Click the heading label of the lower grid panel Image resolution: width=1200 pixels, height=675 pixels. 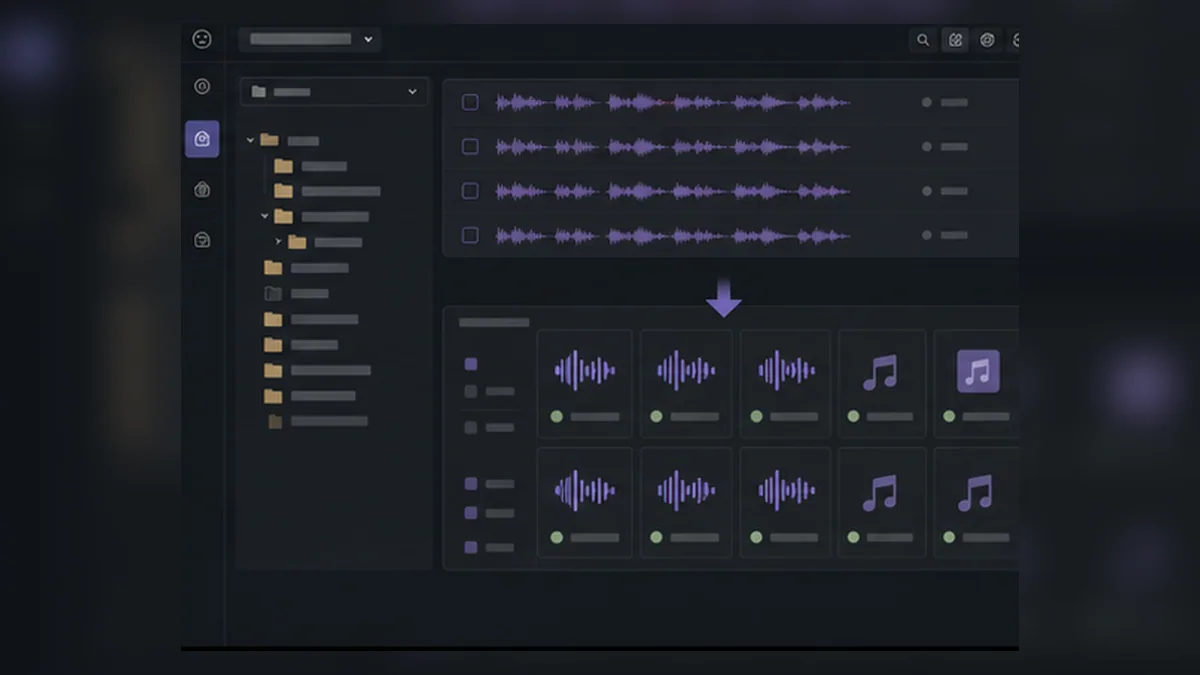[494, 322]
